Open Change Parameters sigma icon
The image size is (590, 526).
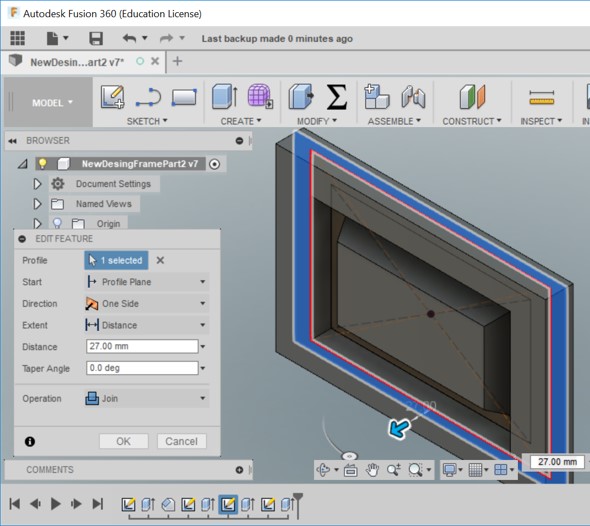tap(336, 97)
